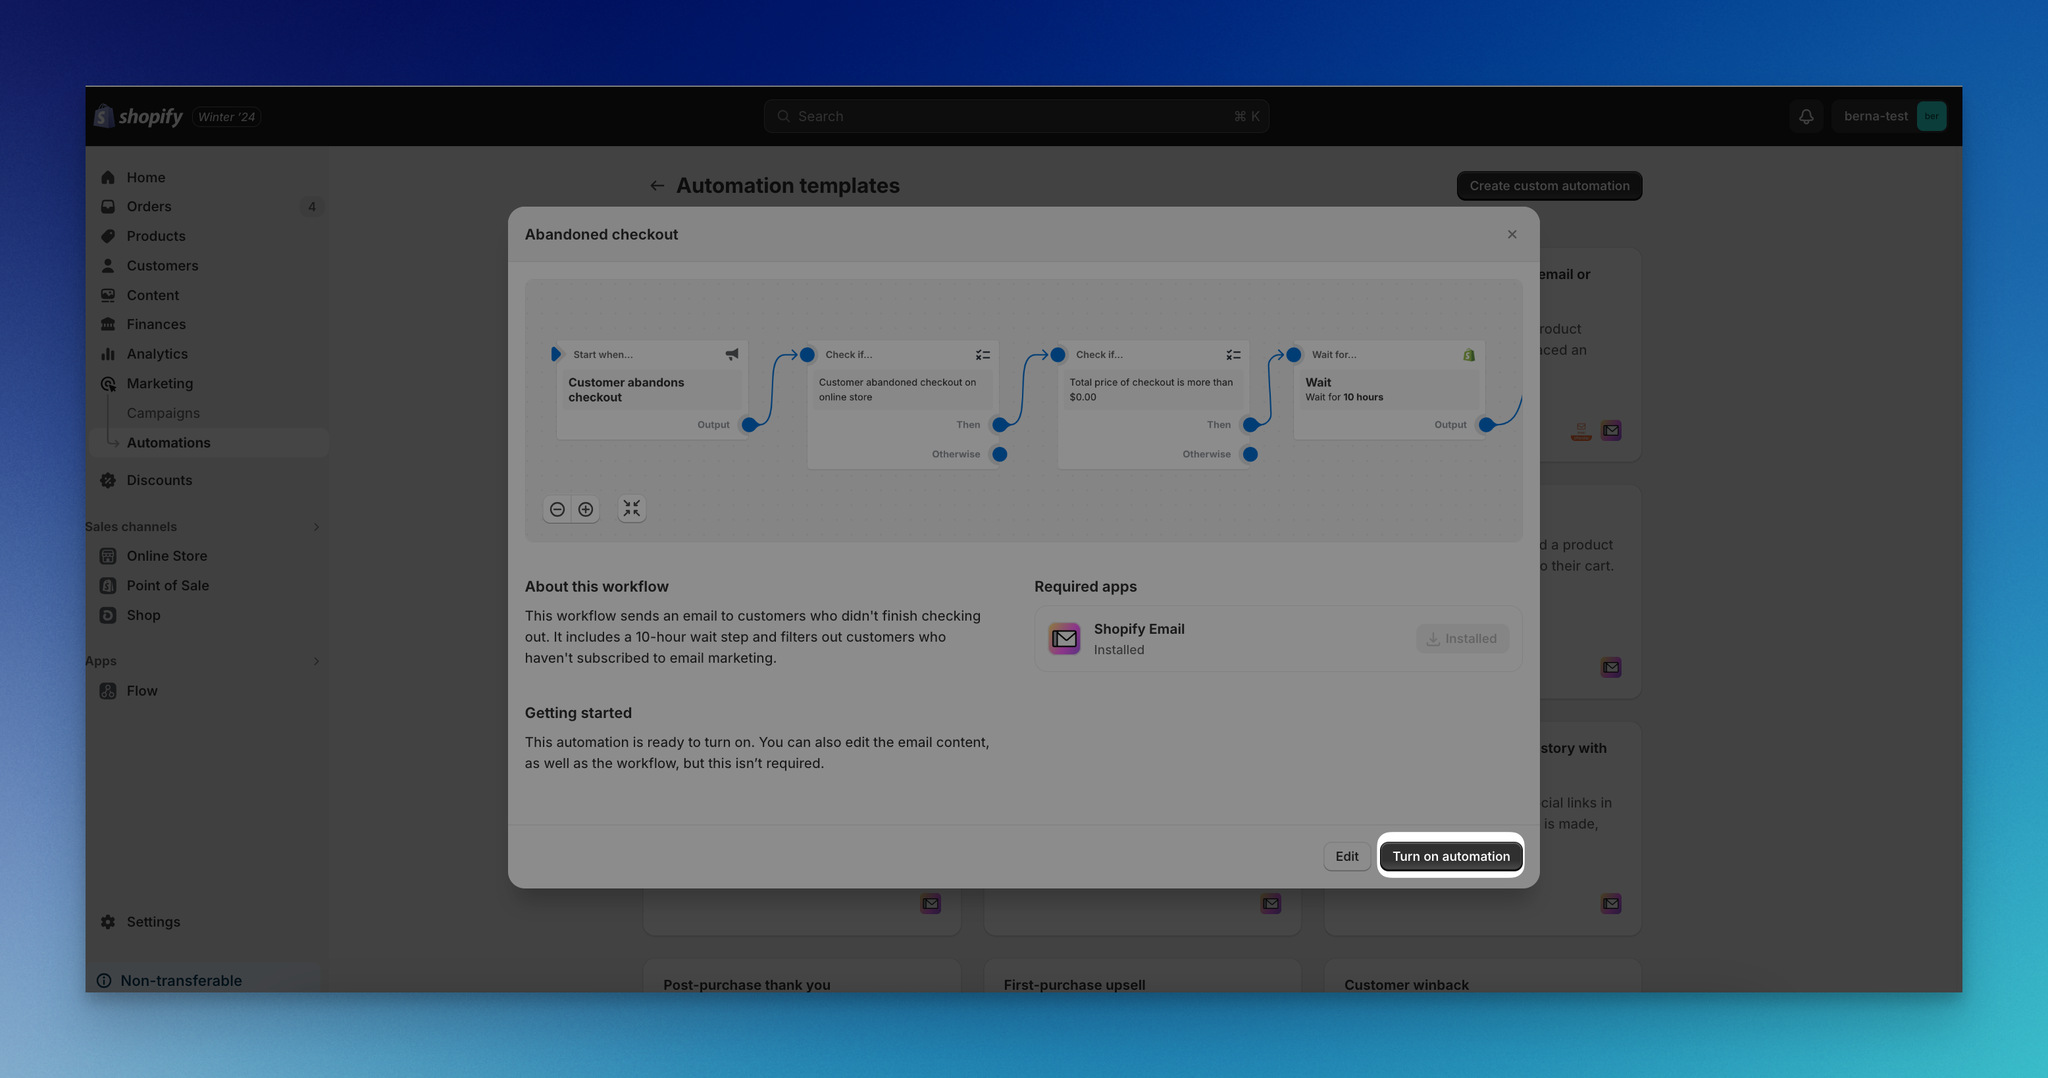This screenshot has height=1078, width=2048.
Task: Expand the Sales channels section chevron
Action: [316, 527]
